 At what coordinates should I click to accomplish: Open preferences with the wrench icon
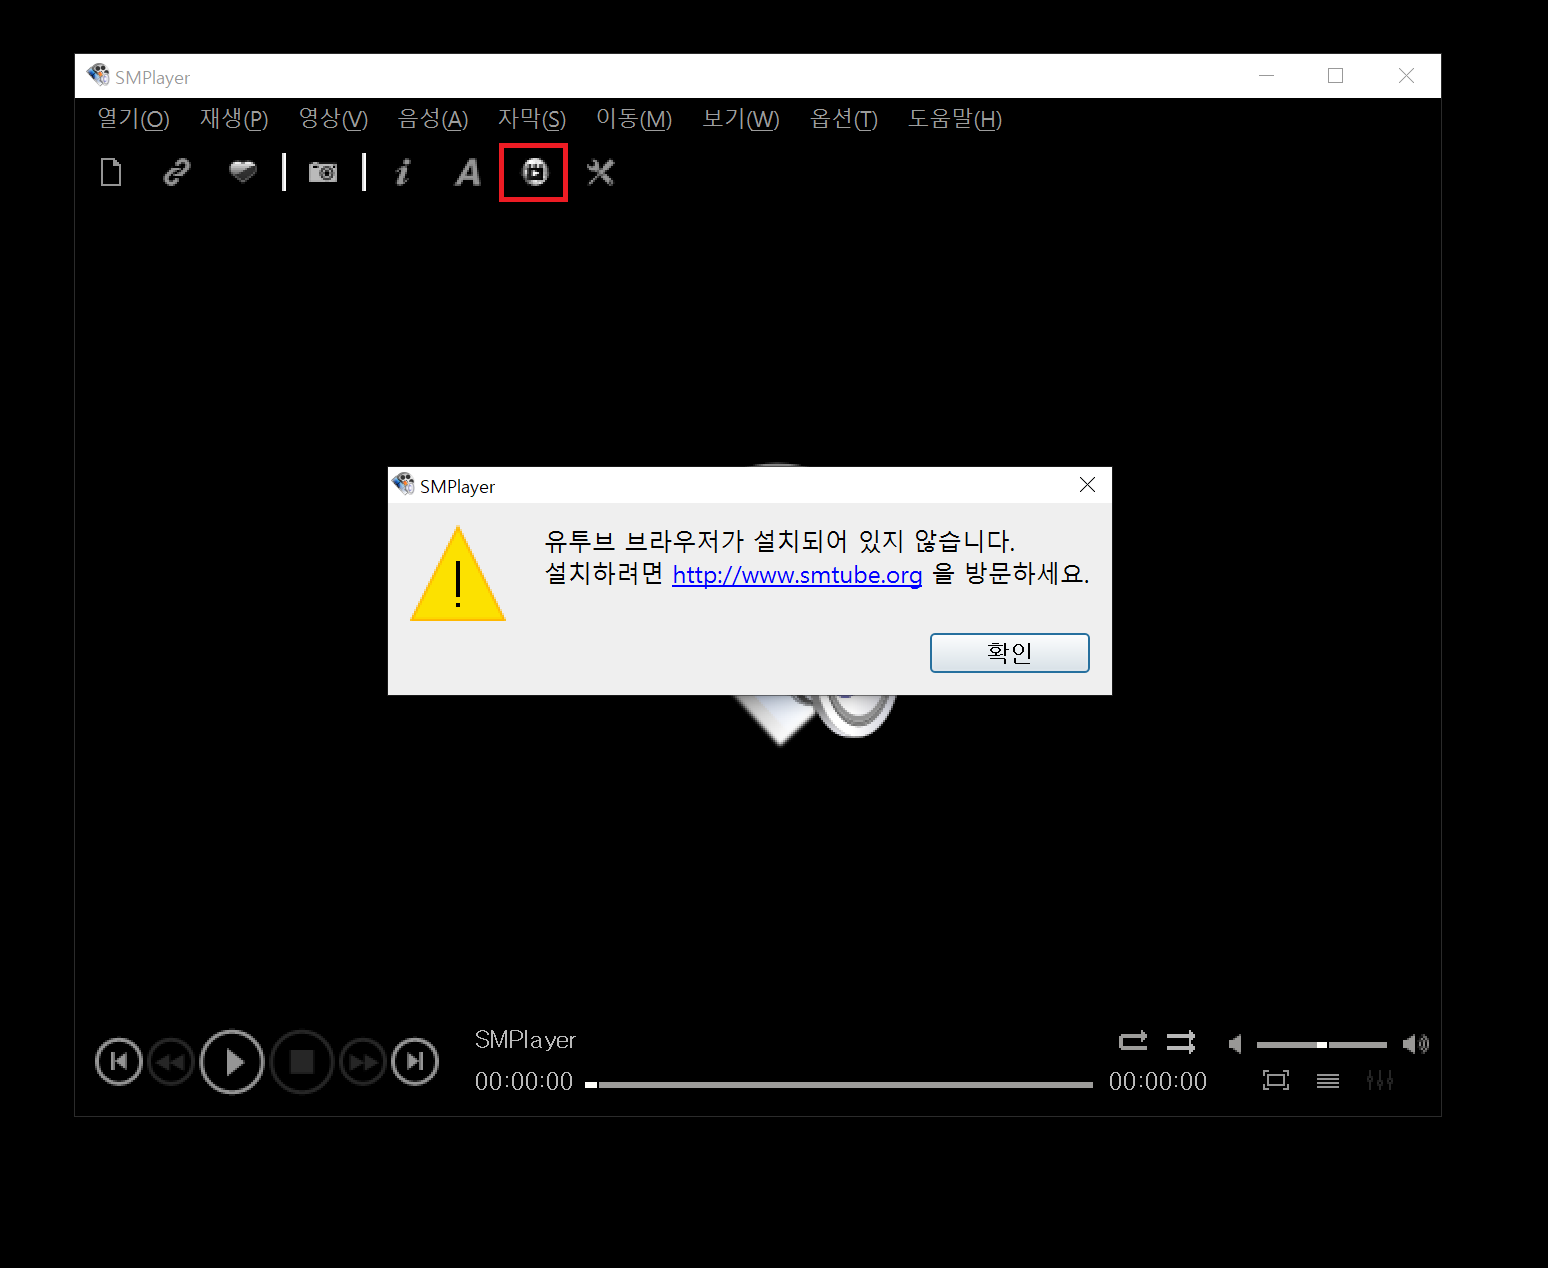[x=600, y=172]
